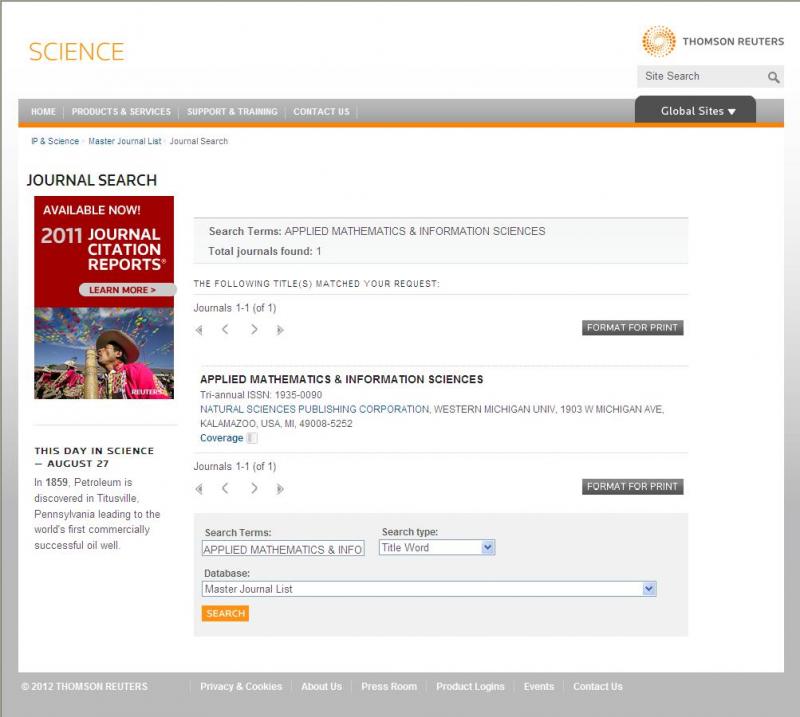Go to previous page arrow in top pager
This screenshot has width=800, height=717.
225,330
